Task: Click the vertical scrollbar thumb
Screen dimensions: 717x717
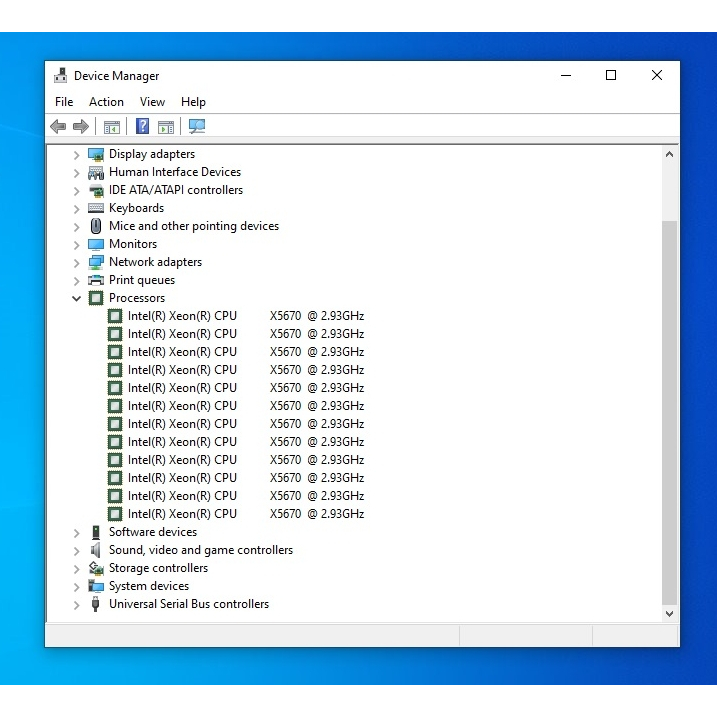Action: (669, 412)
